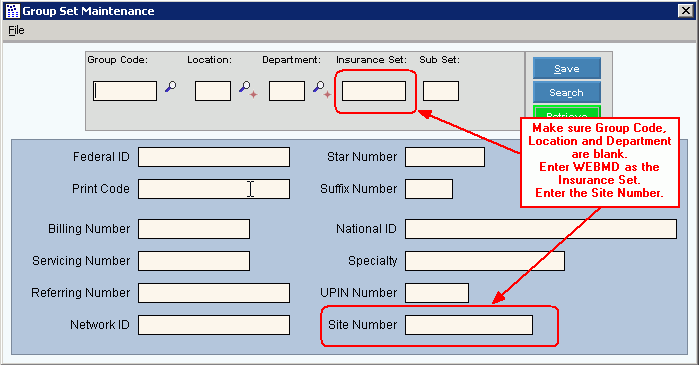
Task: Click inside the Print Code field
Action: click(x=214, y=189)
